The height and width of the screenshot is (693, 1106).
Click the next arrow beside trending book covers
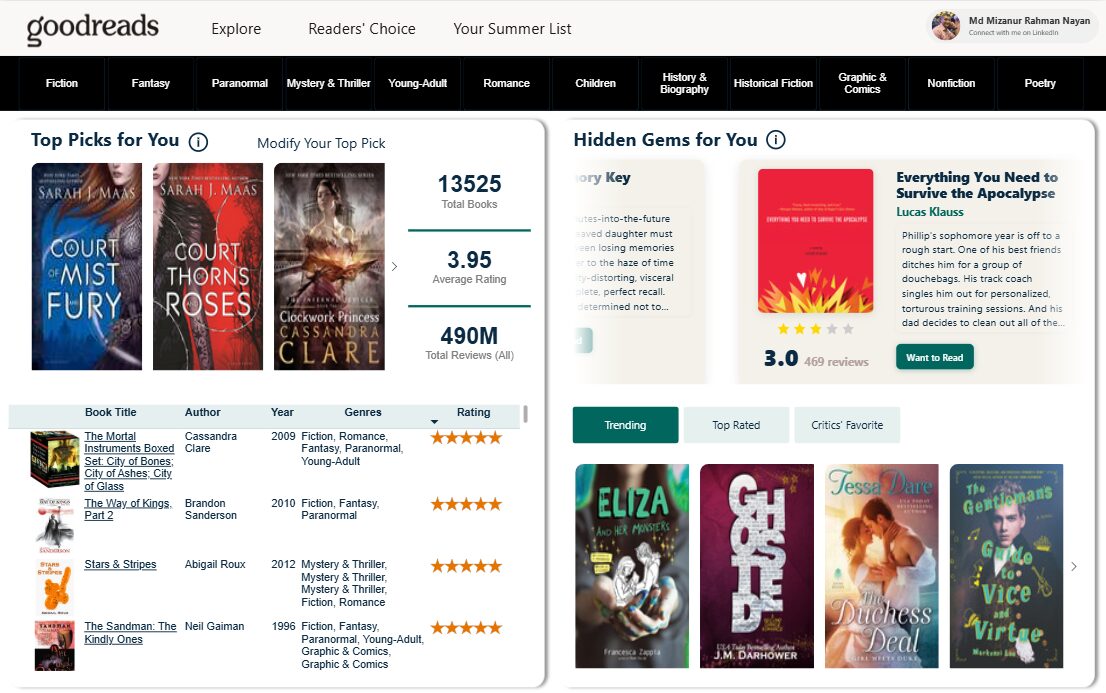click(1074, 566)
